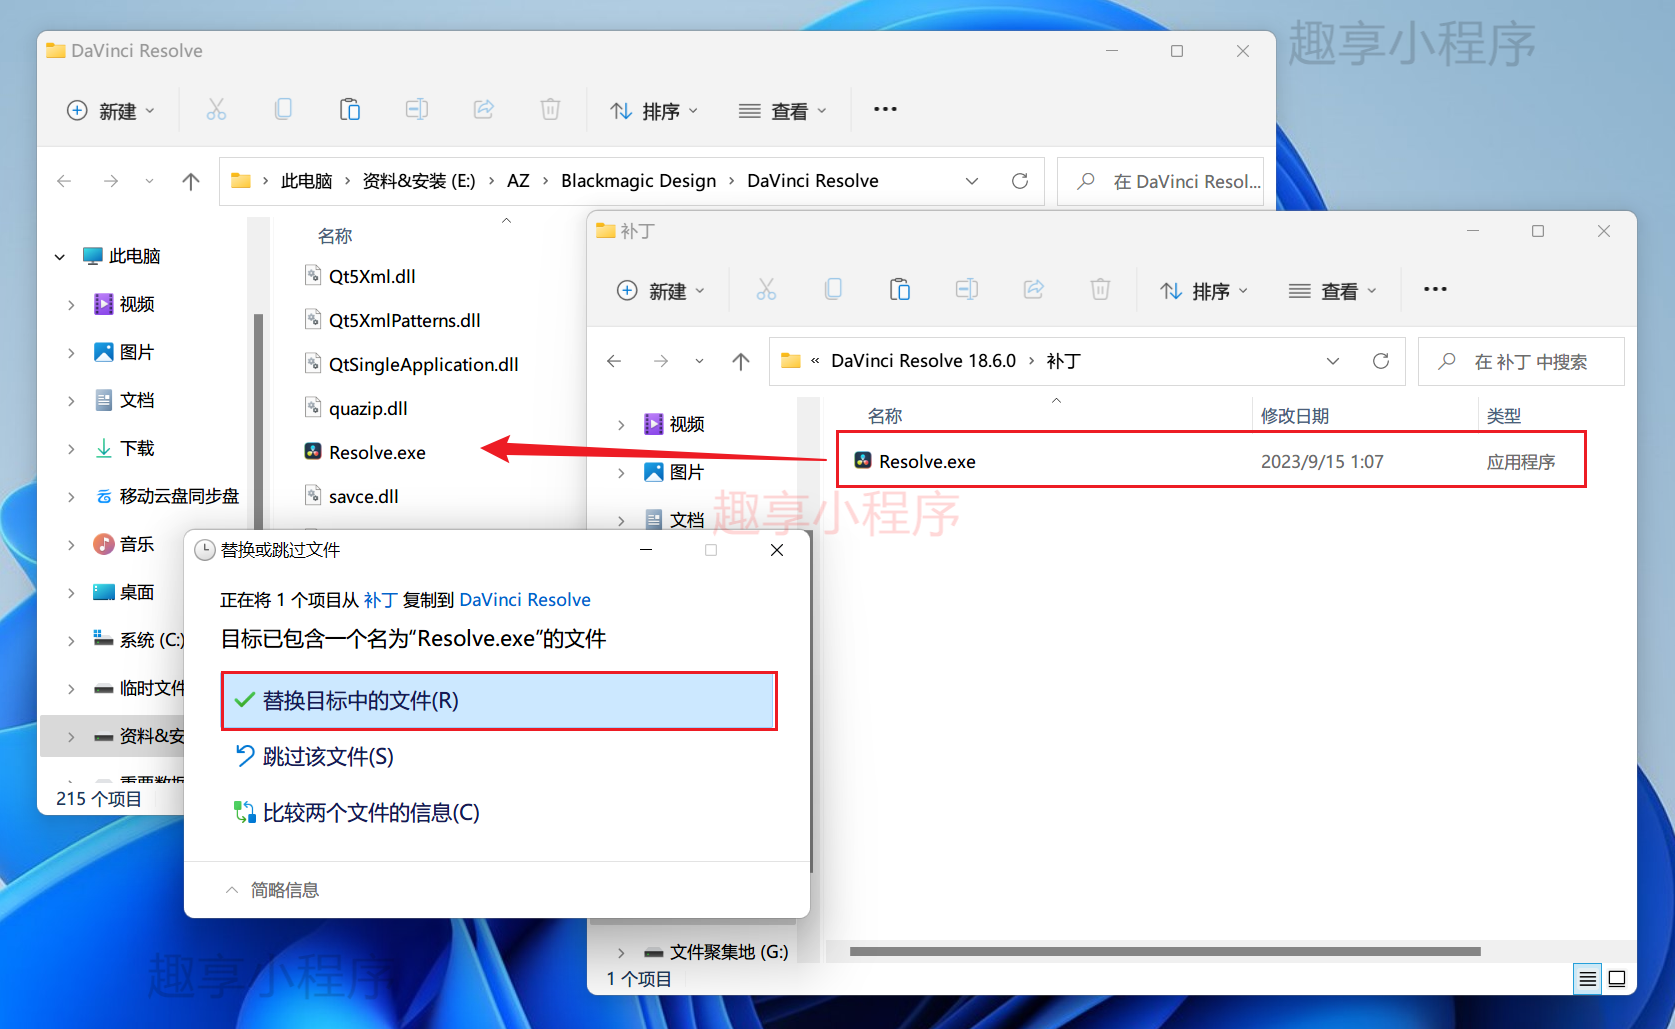Click Blackmagic Design breadcrumb segment
The height and width of the screenshot is (1029, 1675).
pyautogui.click(x=638, y=181)
